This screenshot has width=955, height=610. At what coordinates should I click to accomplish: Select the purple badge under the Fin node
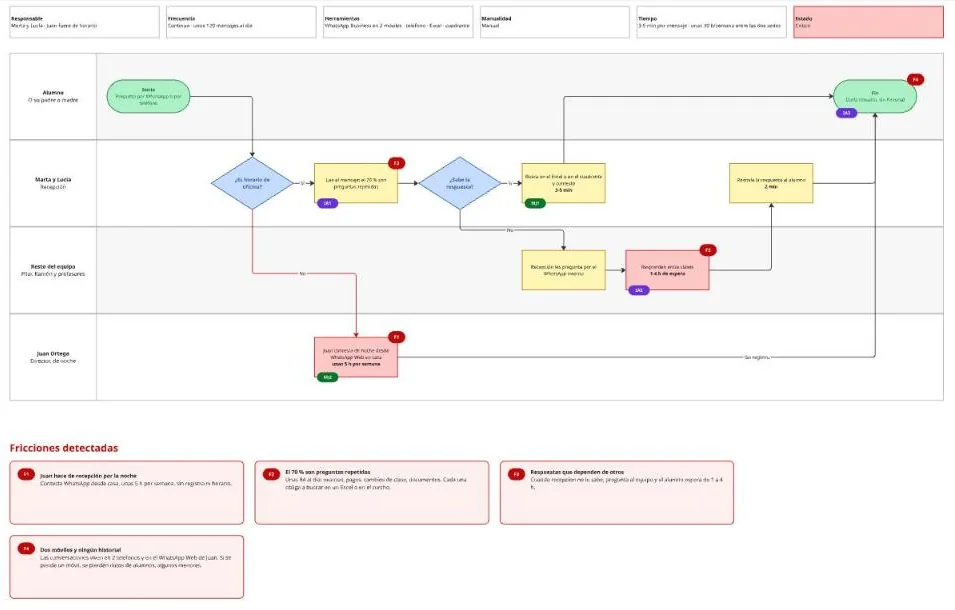pyautogui.click(x=846, y=113)
